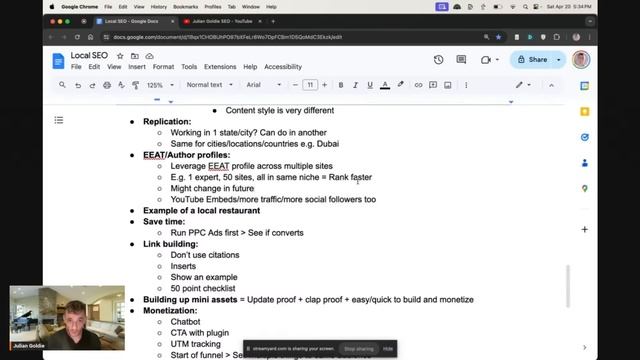The height and width of the screenshot is (360, 640).
Task: Open the Share dropdown arrow
Action: [x=558, y=60]
